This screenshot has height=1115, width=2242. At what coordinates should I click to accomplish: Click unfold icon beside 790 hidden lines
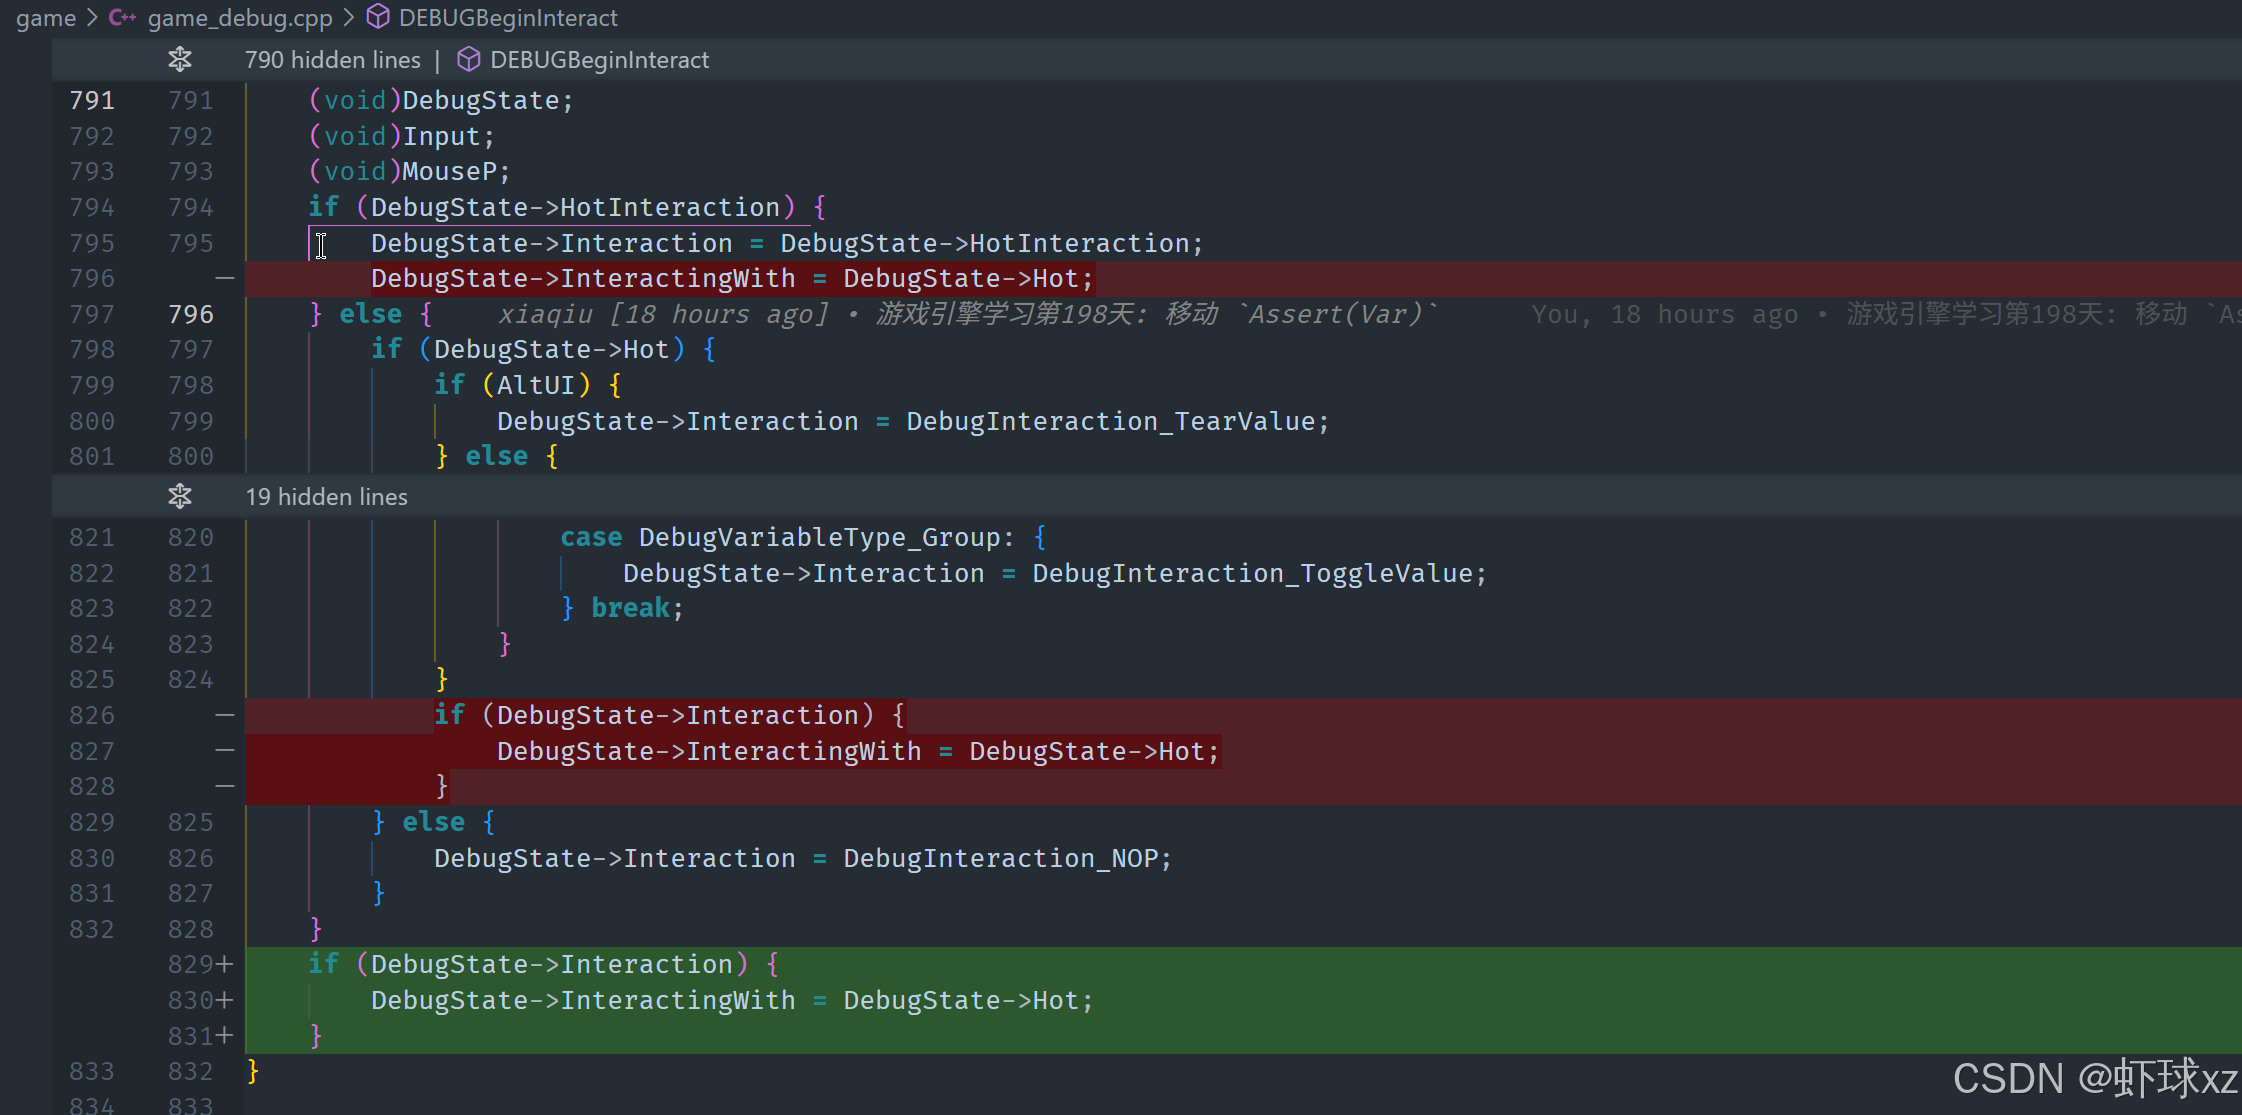(180, 60)
